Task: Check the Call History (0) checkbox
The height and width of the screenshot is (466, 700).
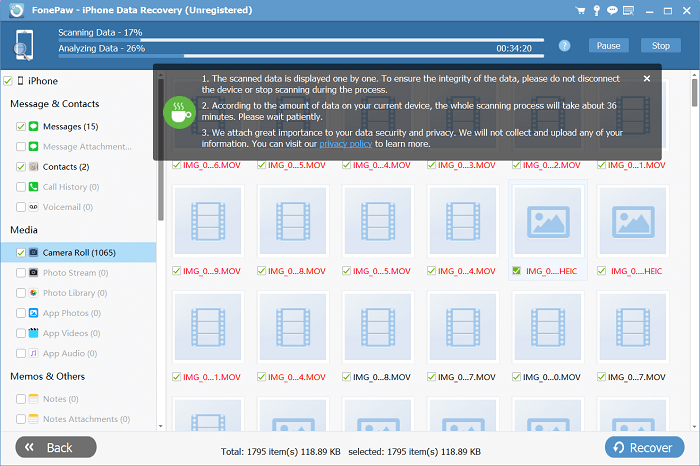Action: coord(21,187)
